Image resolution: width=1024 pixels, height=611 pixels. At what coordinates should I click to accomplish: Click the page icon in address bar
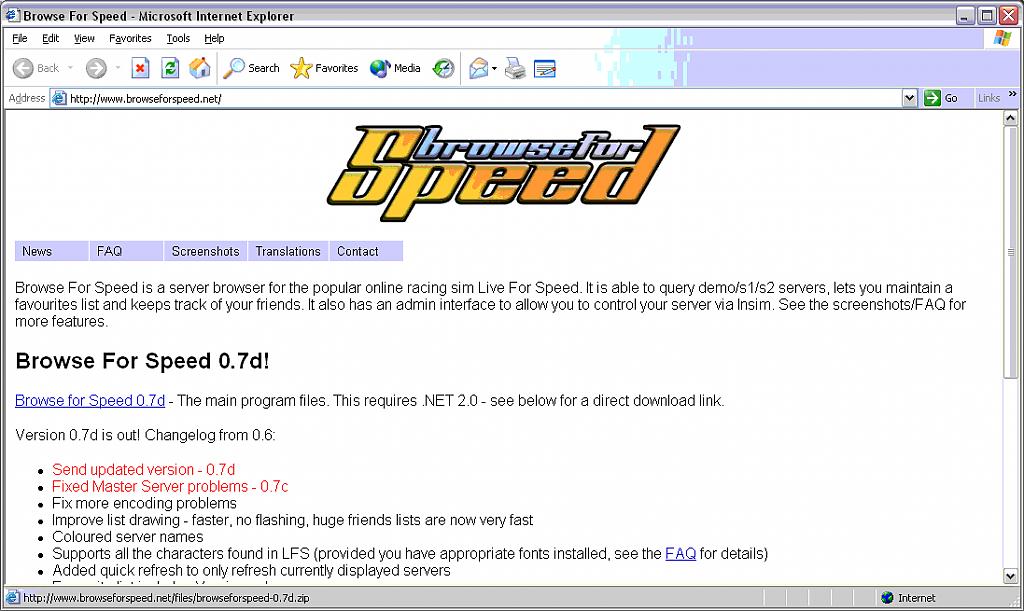pos(59,99)
